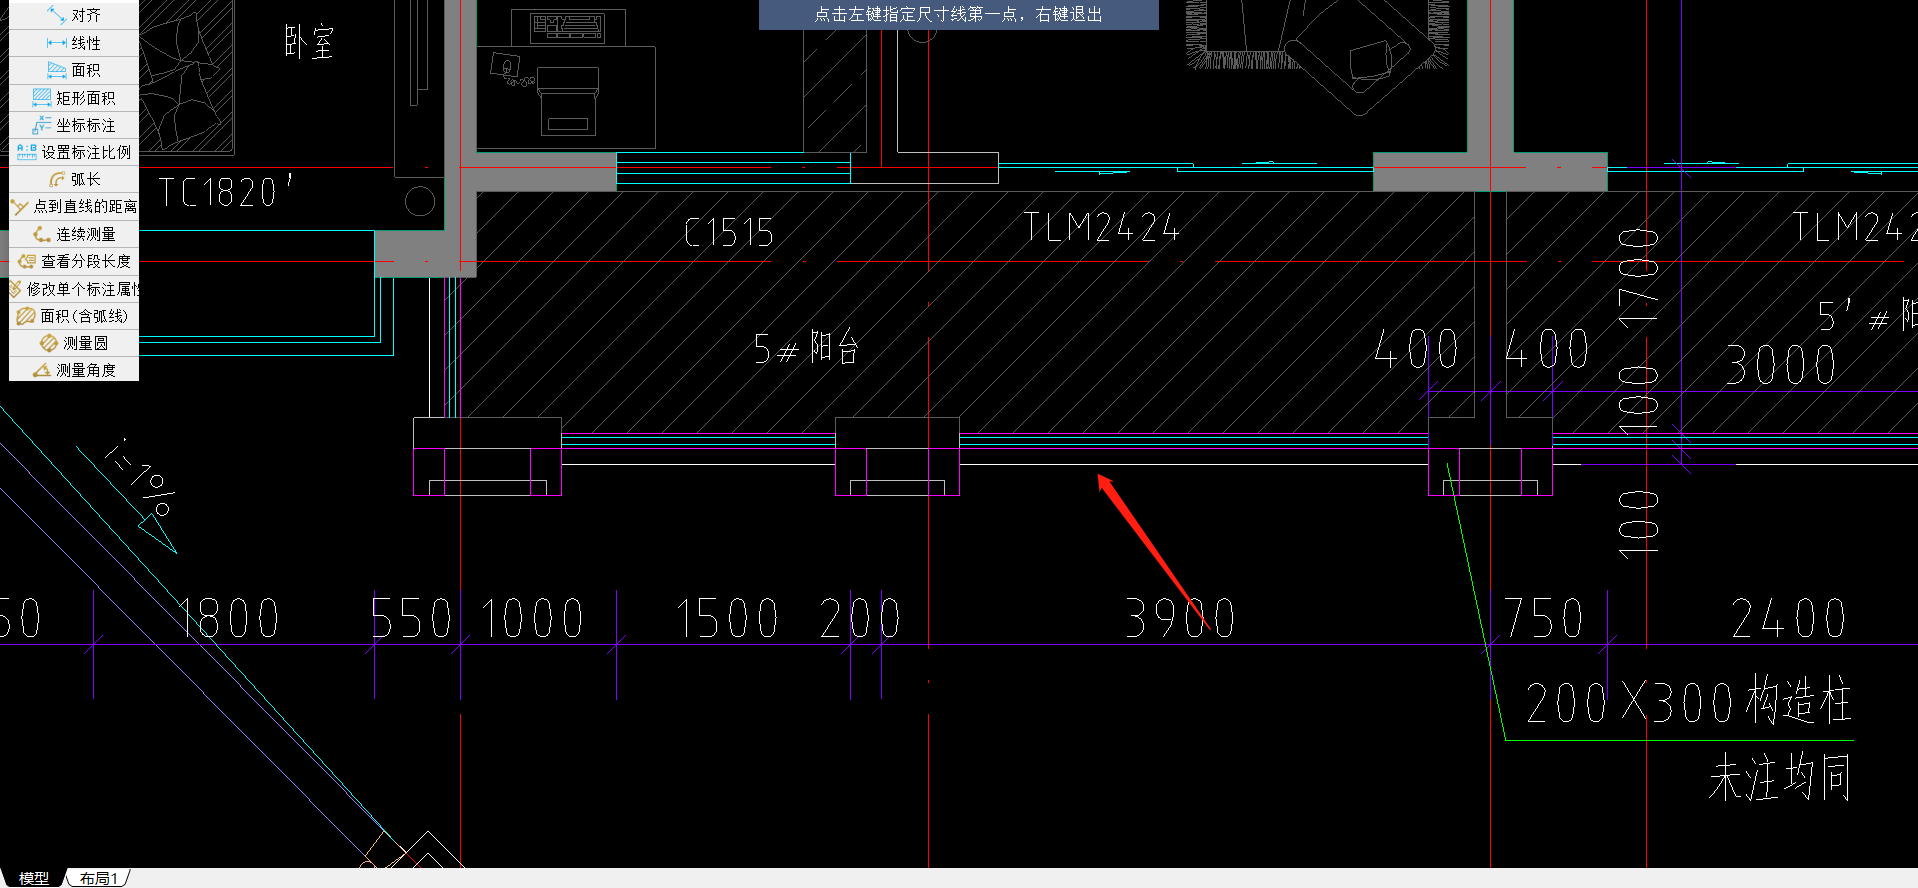Screen dimensions: 1918x888
Task: Select the 1500 dimension text
Action: tap(727, 618)
